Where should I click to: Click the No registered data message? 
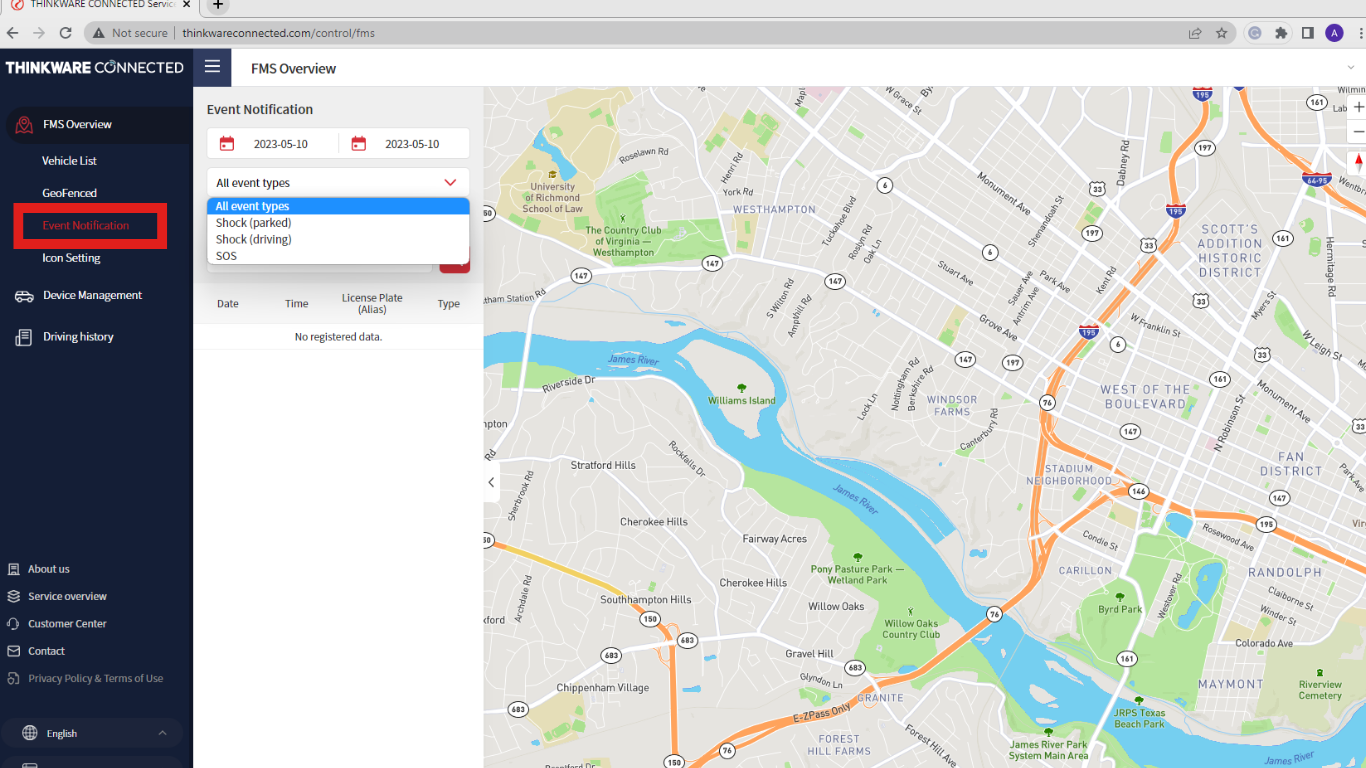coord(338,337)
